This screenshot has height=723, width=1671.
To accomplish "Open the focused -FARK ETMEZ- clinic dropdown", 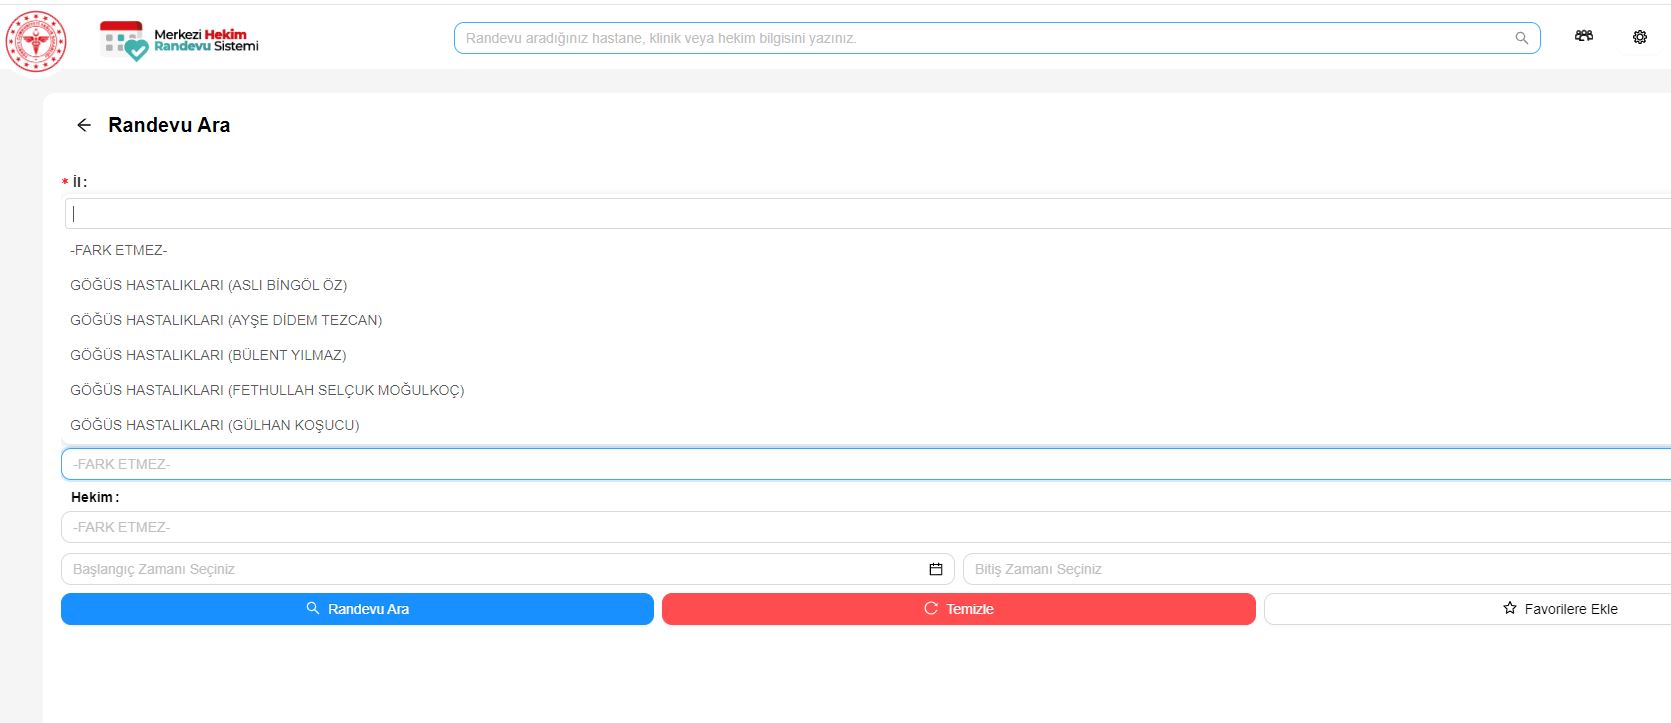I will tap(860, 464).
